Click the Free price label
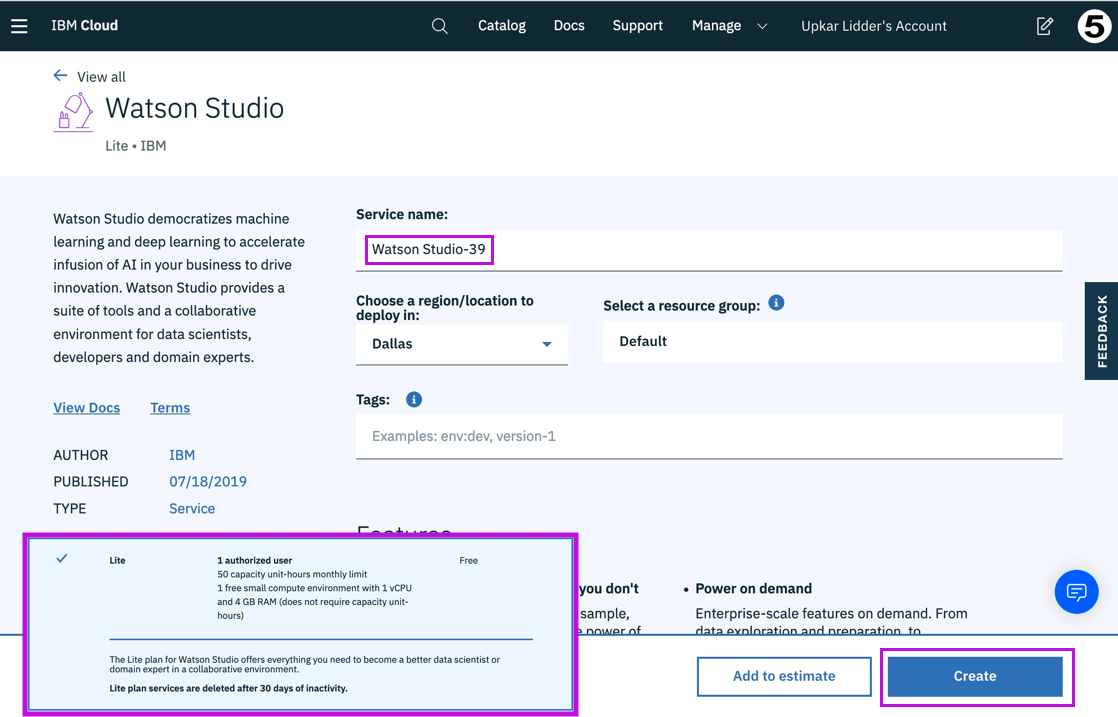 468,561
